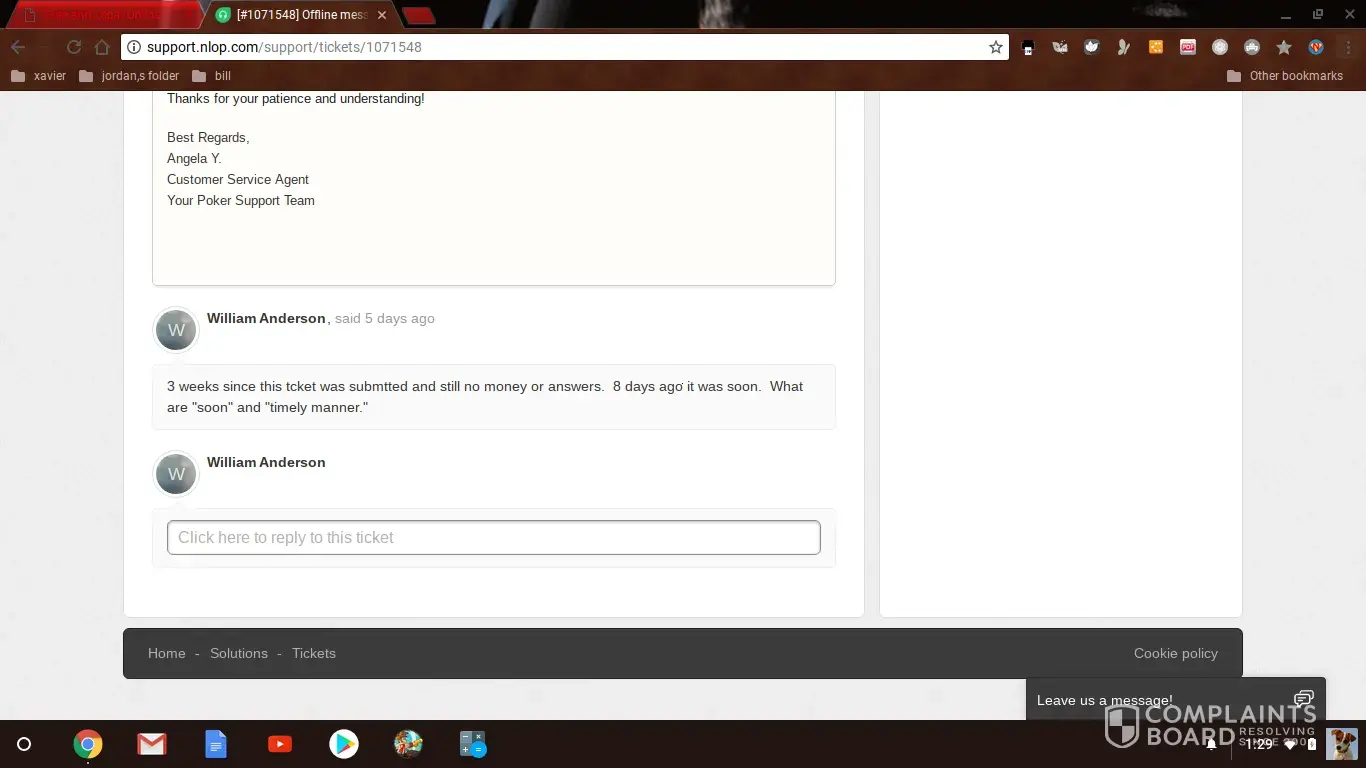
Task: Open the printer extension icon
Action: (1027, 47)
